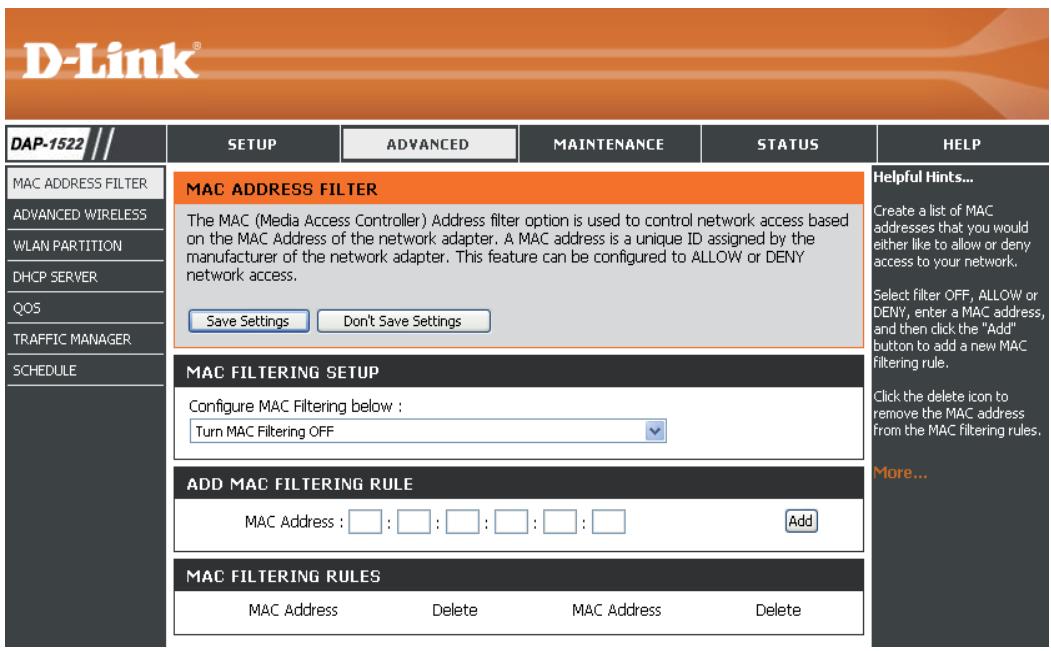Screen dimensions: 1051x651
Task: Open the More... helpful hints link
Action: (900, 473)
